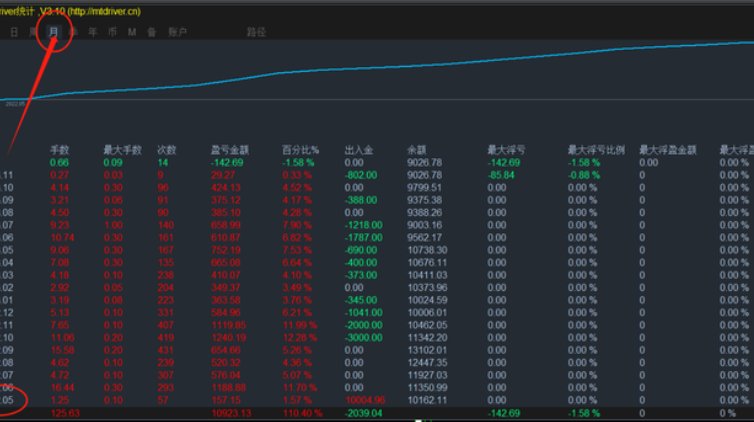Open the M tab
754x422 pixels.
click(132, 32)
